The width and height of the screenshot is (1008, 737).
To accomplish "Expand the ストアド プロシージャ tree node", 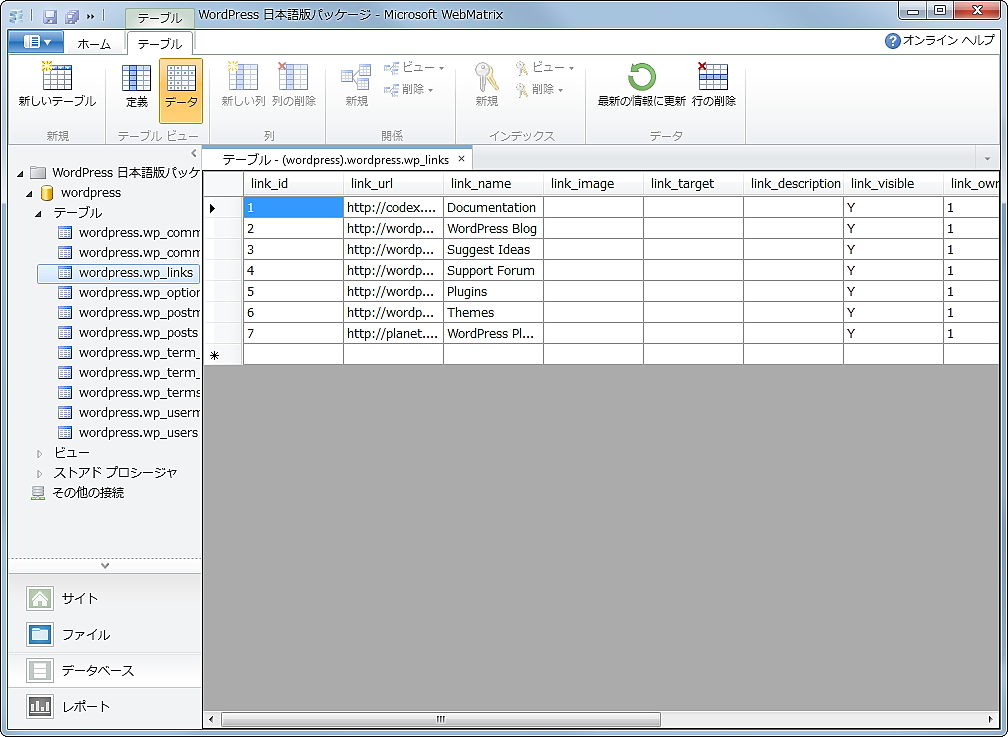I will (39, 473).
